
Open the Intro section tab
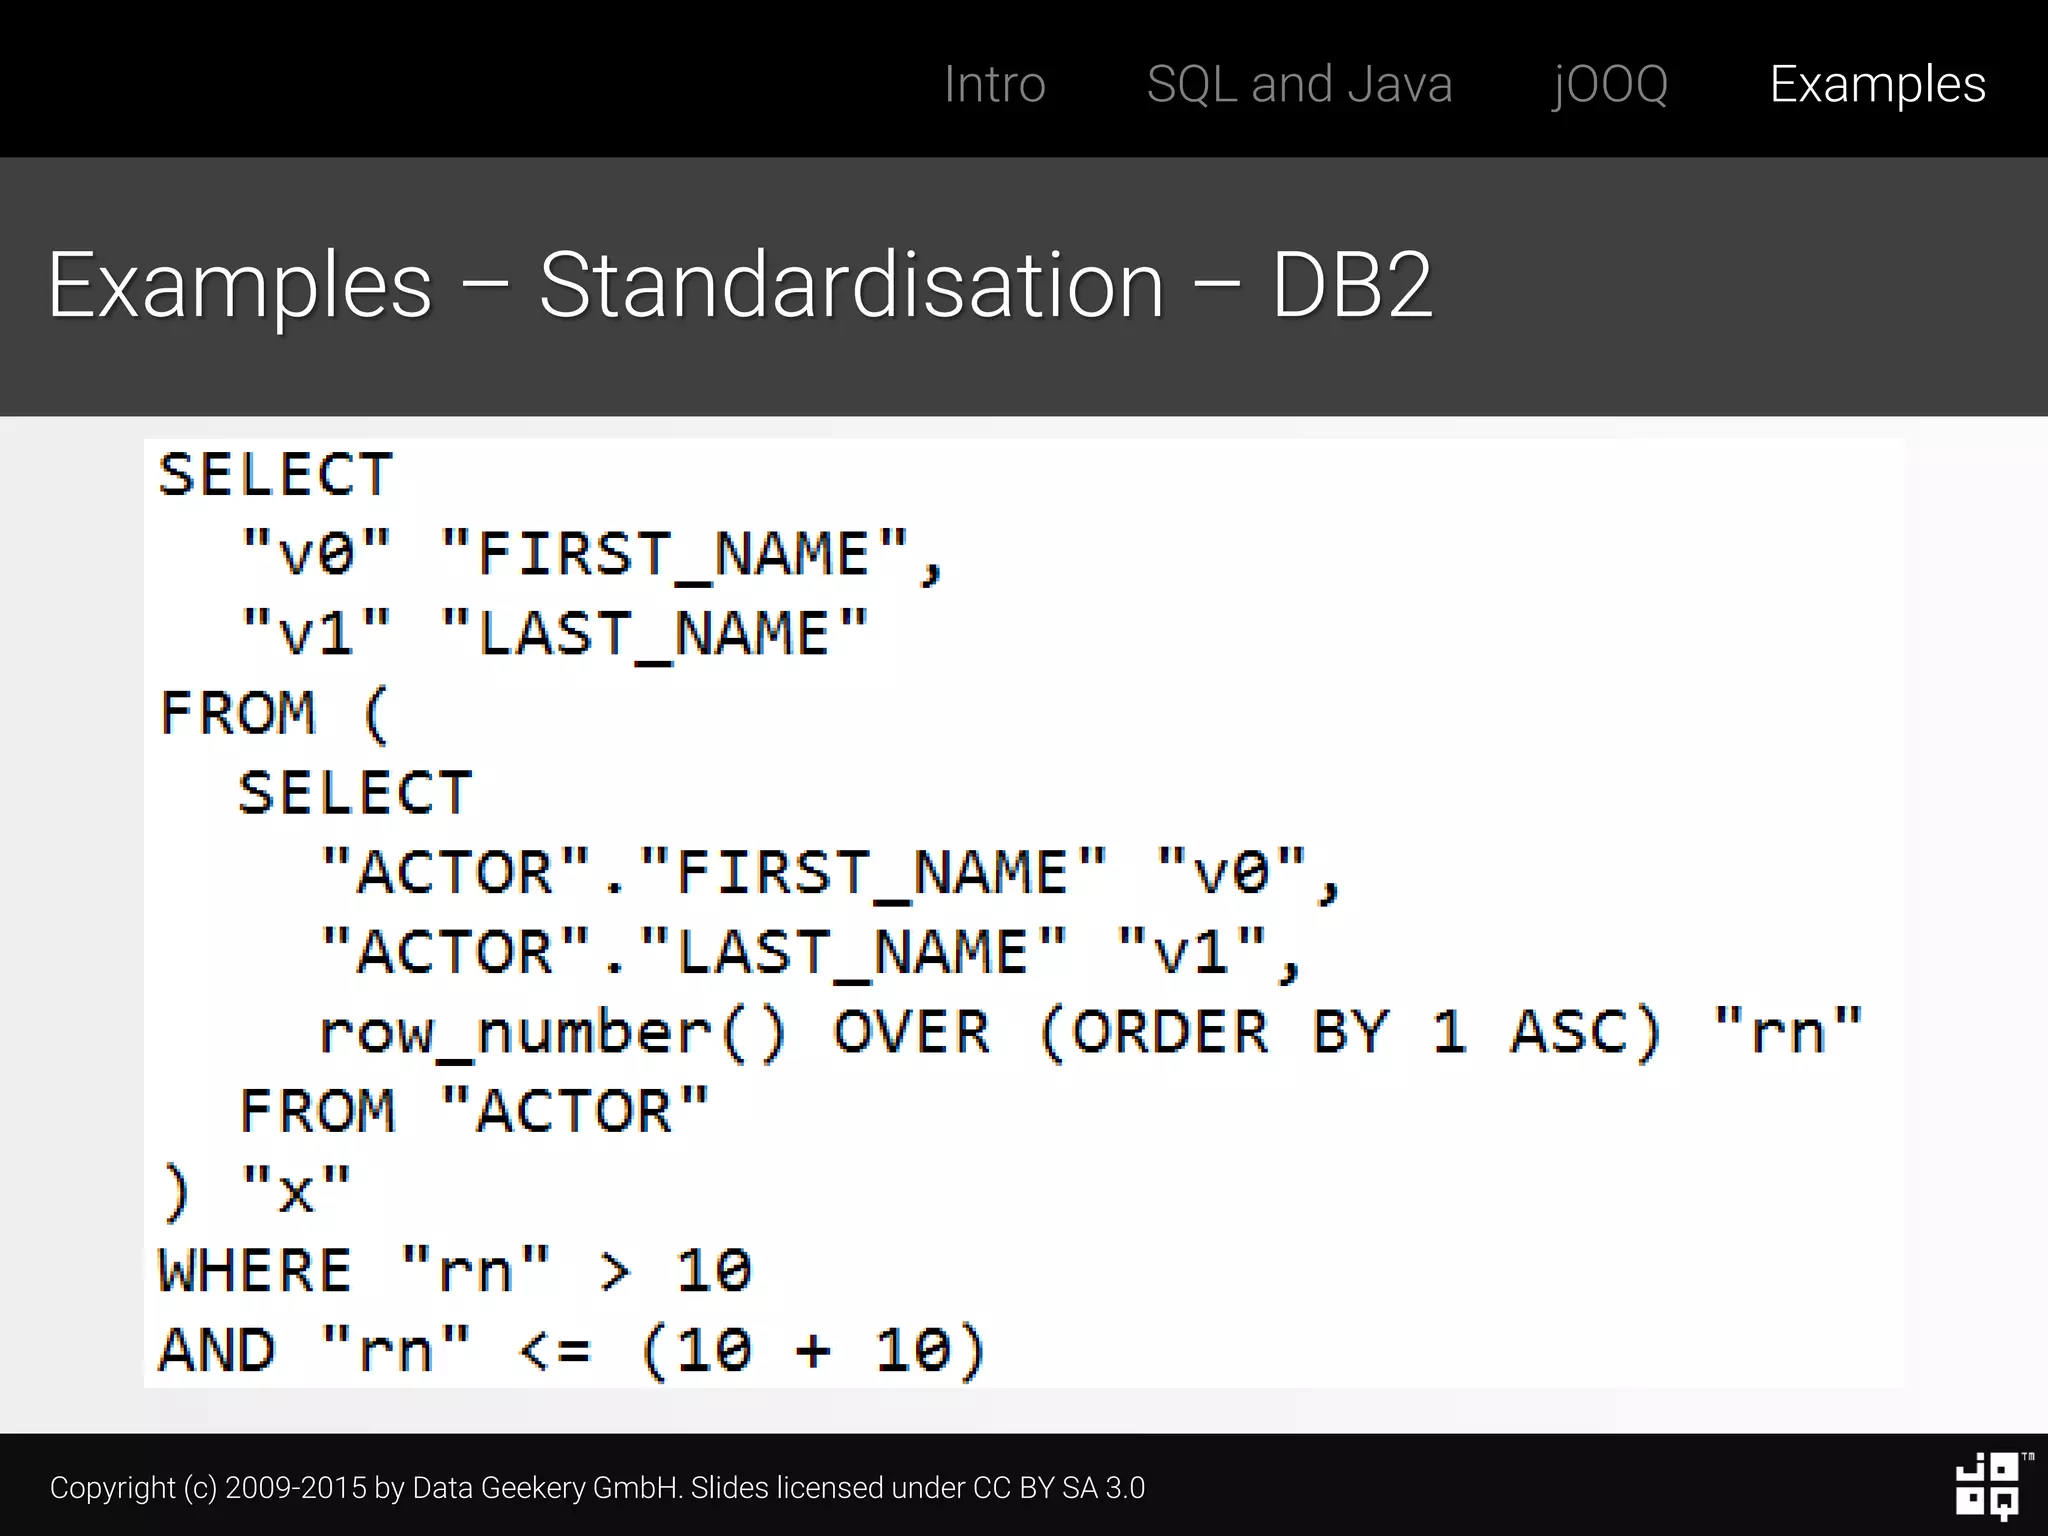click(x=994, y=84)
